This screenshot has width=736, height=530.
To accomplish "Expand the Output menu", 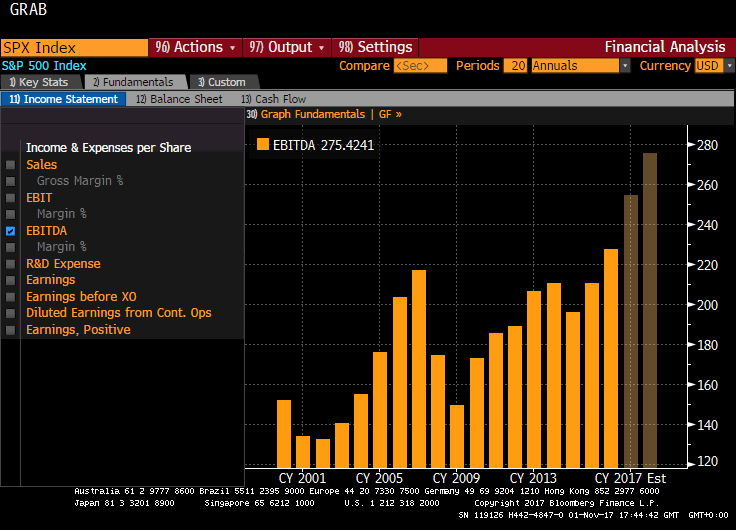I will [287, 47].
